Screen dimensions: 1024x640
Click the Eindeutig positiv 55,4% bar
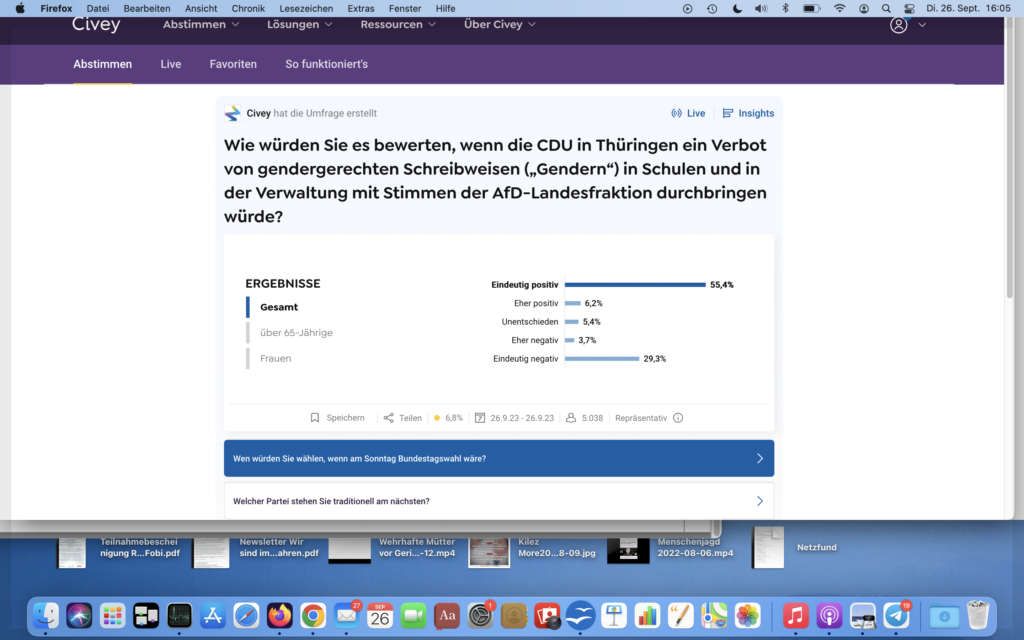point(635,284)
